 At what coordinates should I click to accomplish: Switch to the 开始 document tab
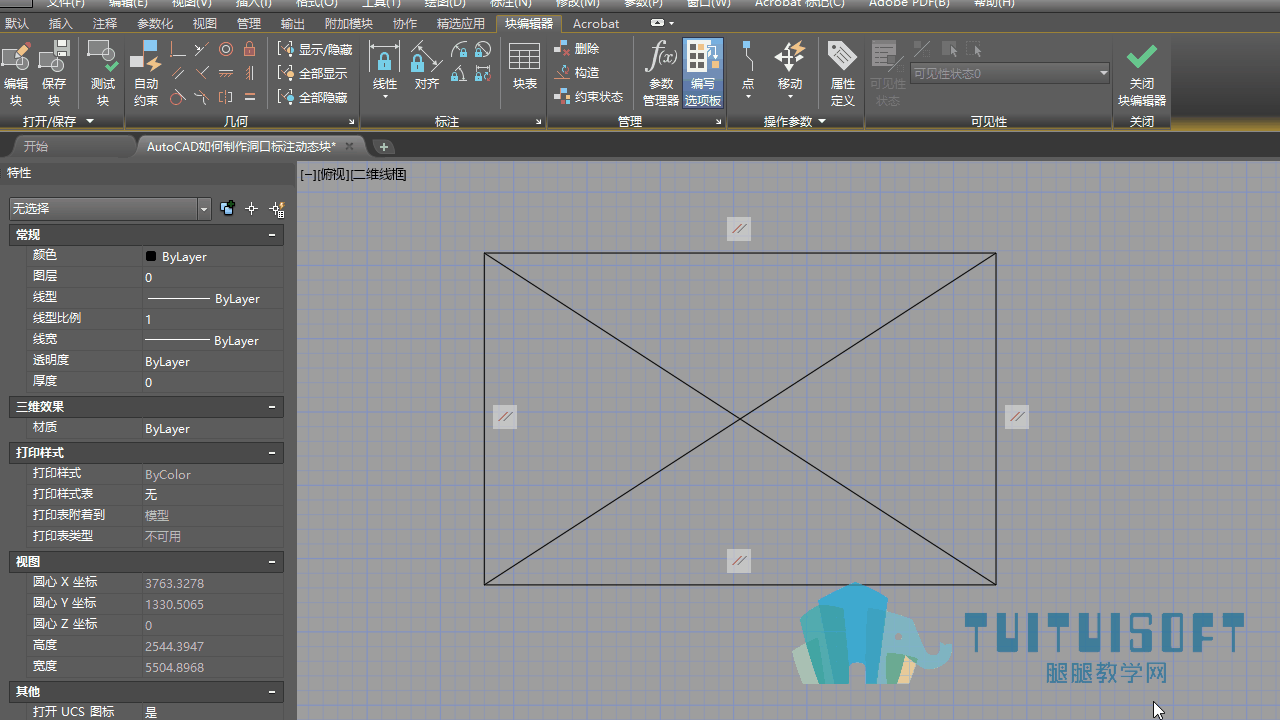pyautogui.click(x=36, y=146)
